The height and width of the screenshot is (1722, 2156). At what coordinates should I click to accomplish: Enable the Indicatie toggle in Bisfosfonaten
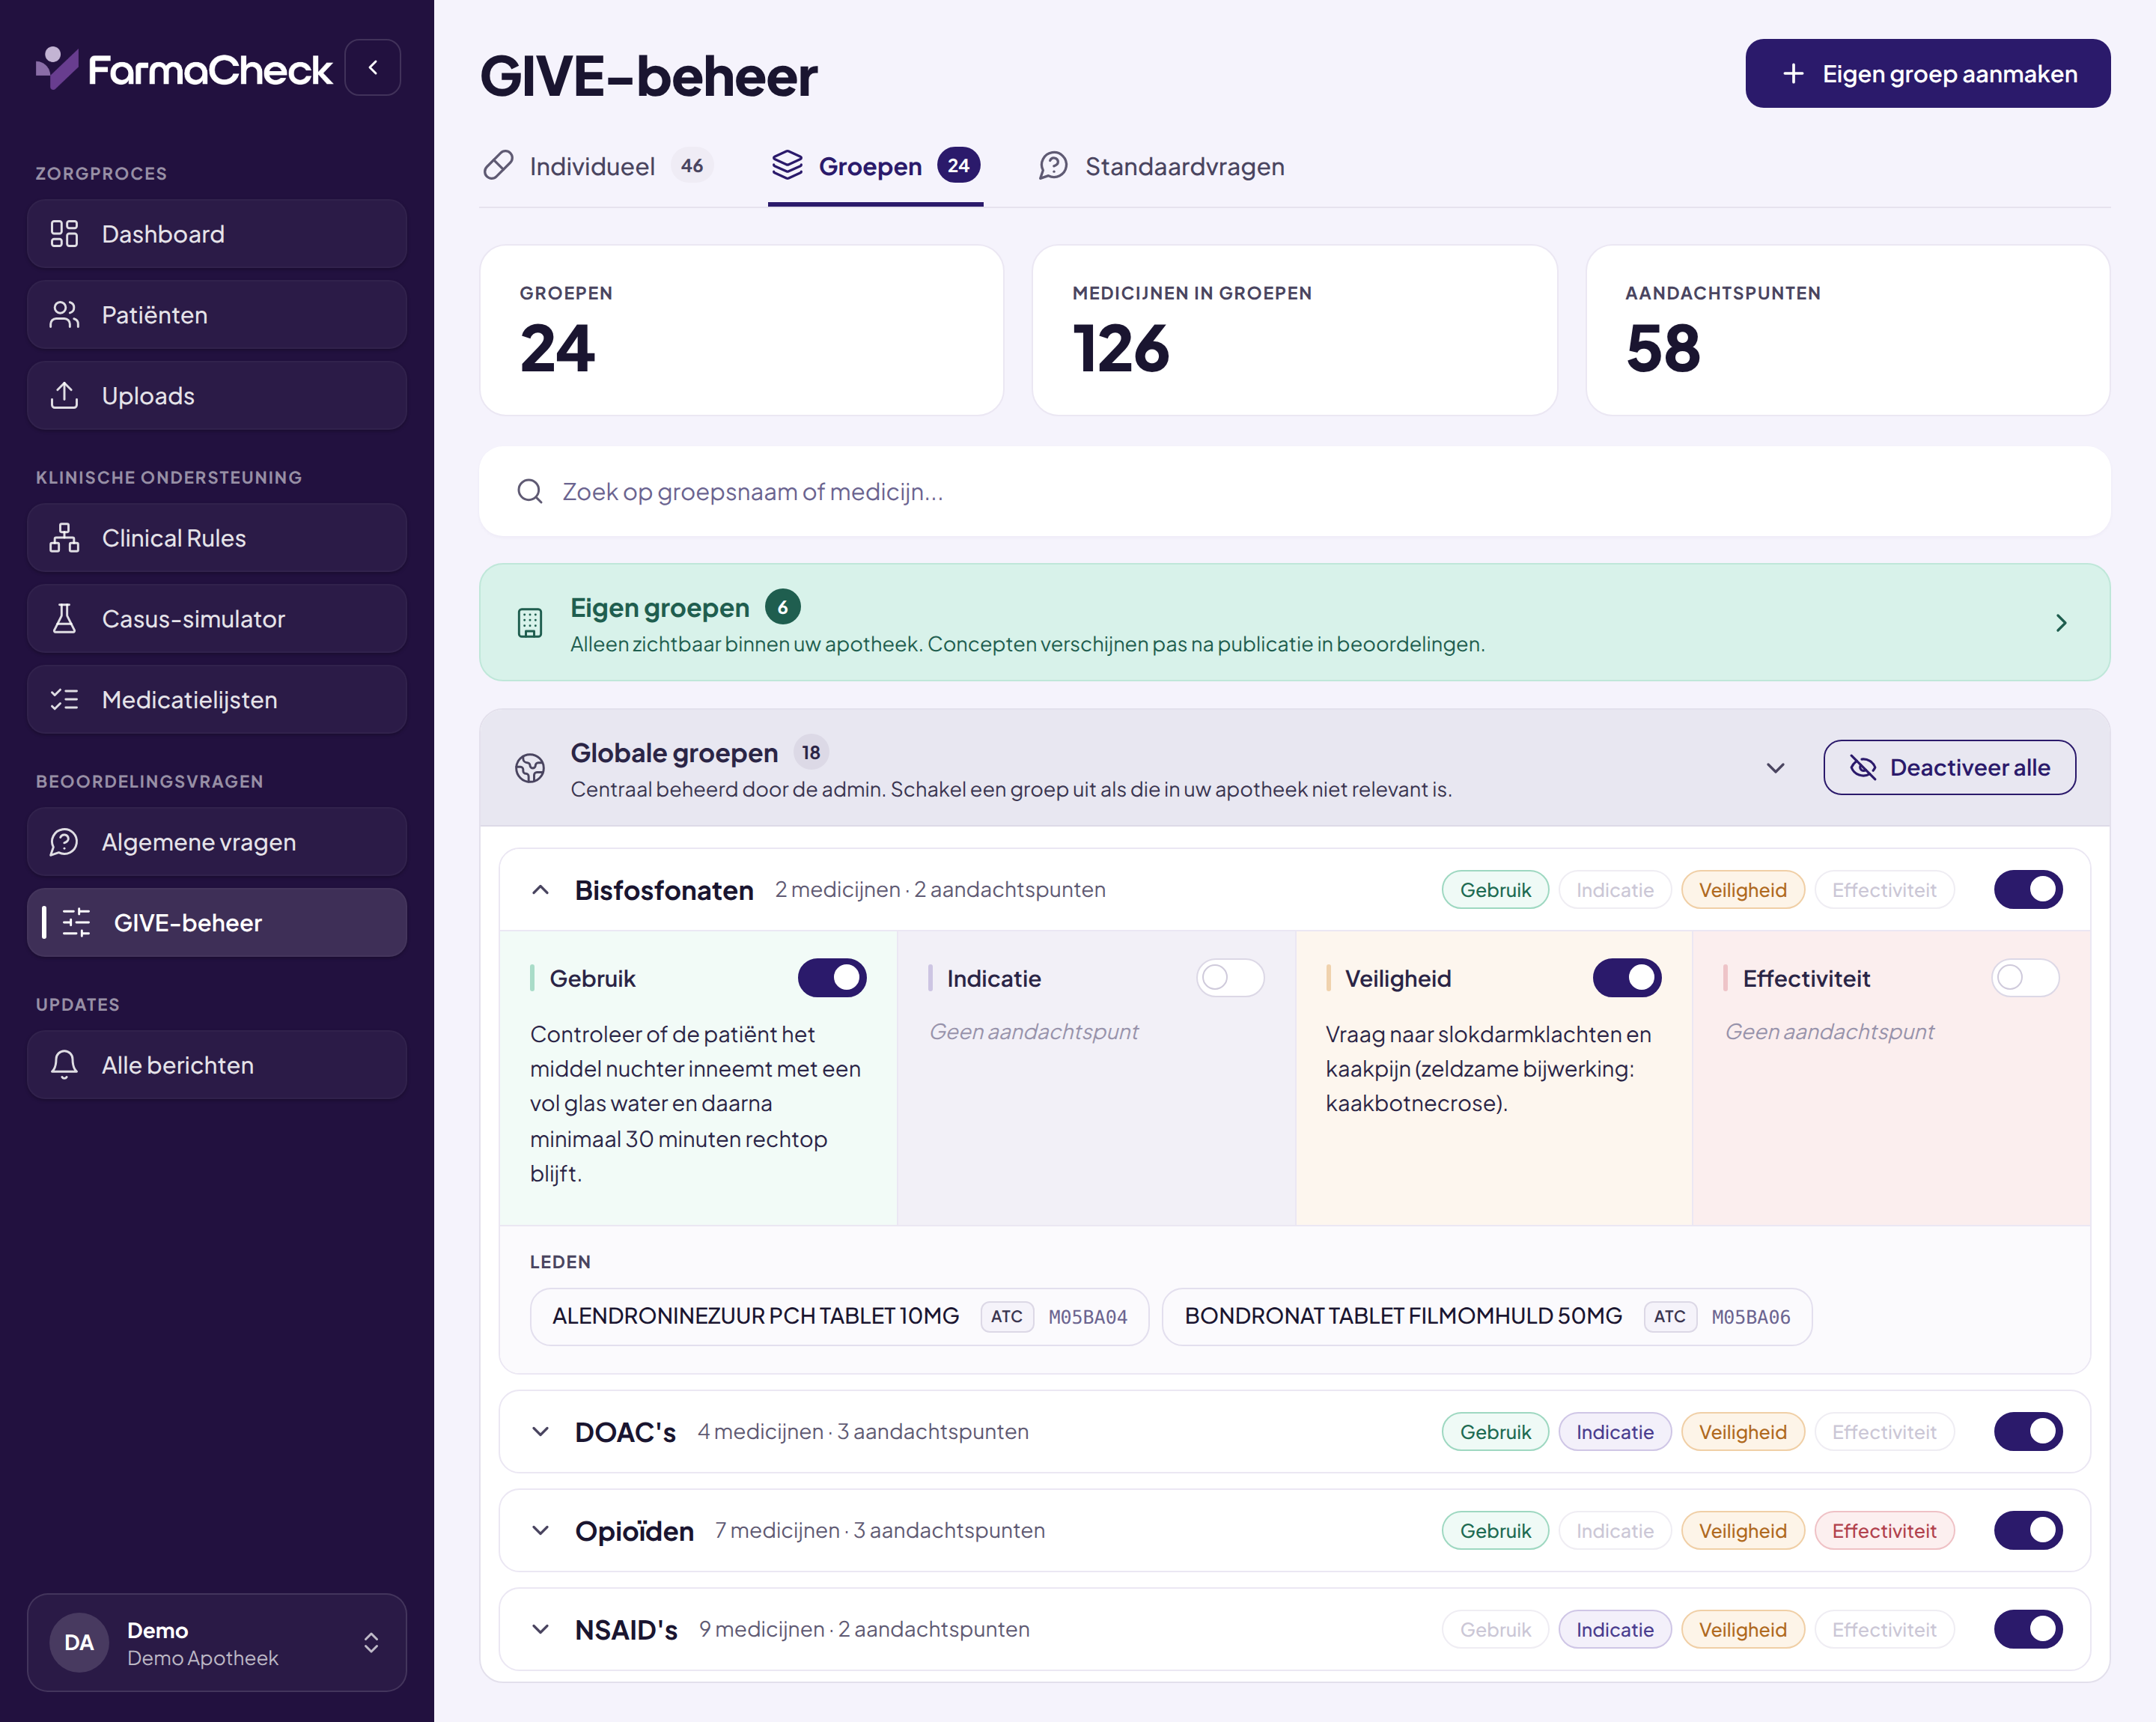coord(1230,978)
